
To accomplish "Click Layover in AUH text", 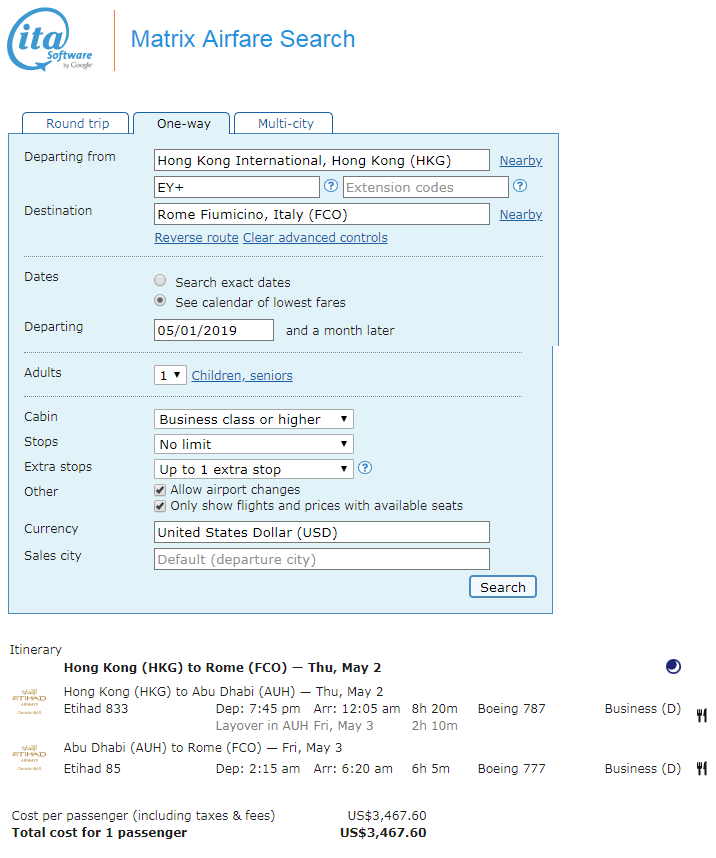I will 262,726.
